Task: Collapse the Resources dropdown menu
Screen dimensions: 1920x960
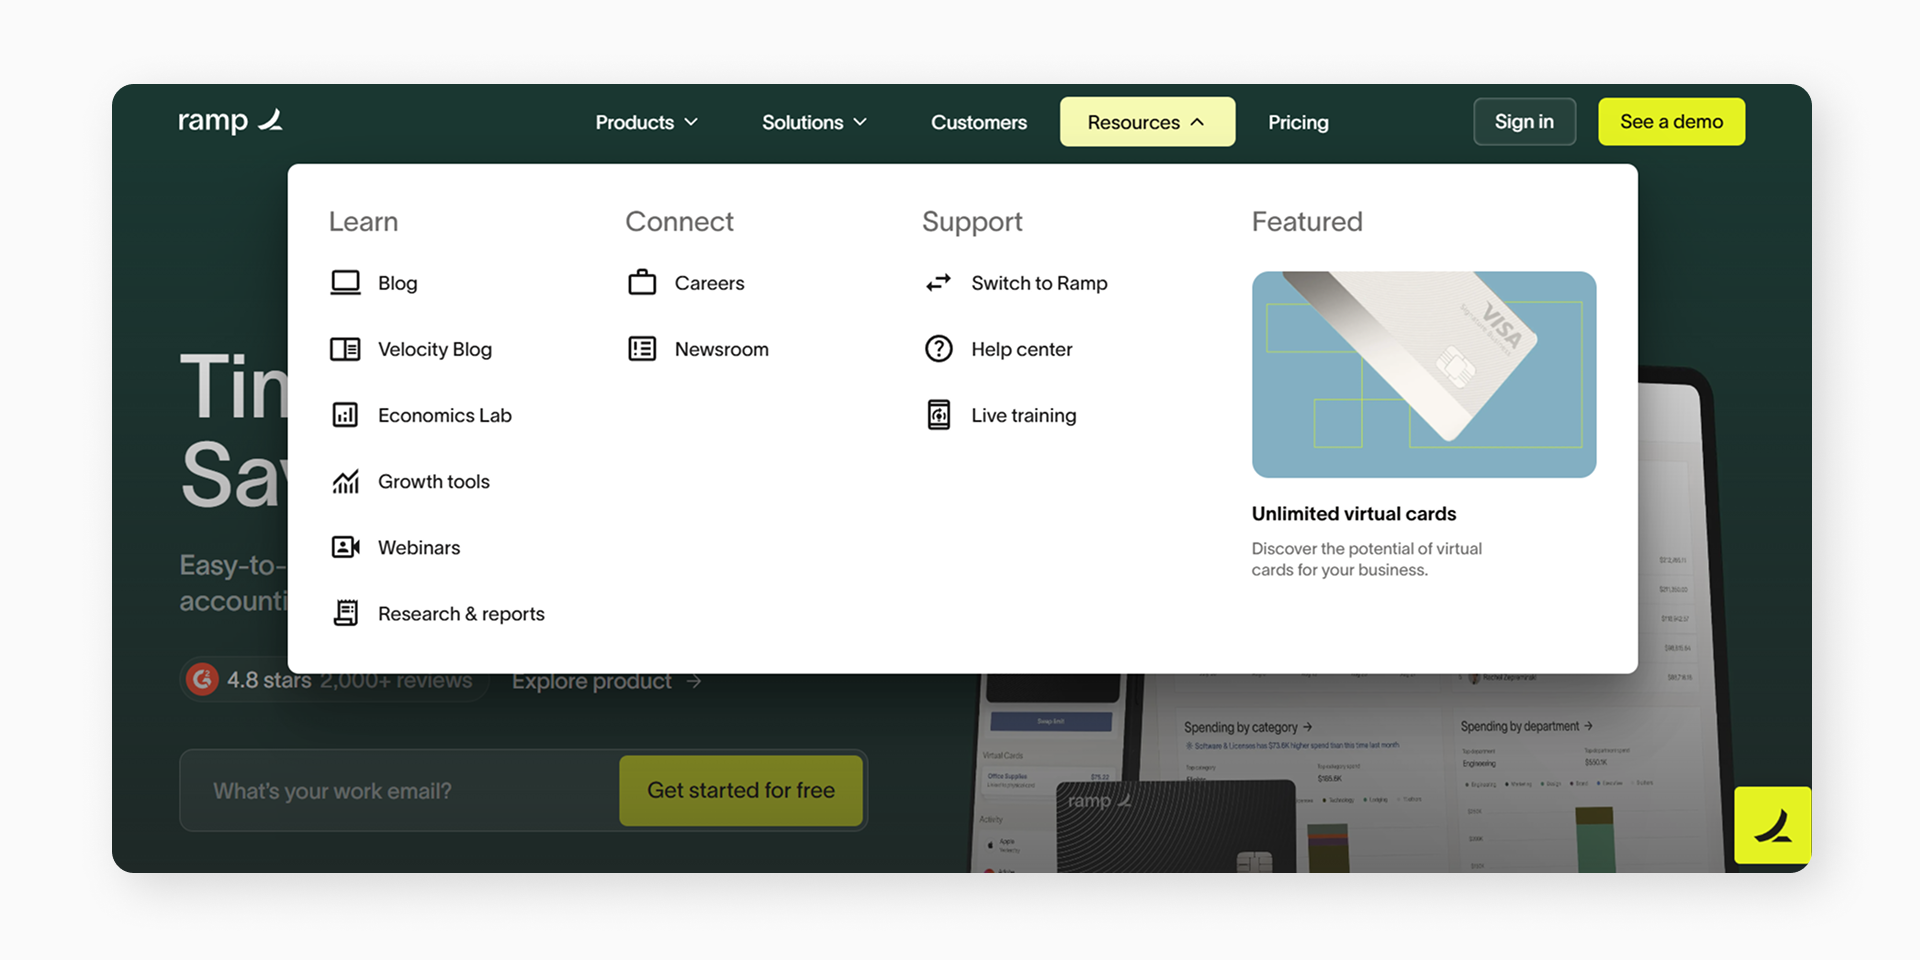Action: coord(1147,122)
